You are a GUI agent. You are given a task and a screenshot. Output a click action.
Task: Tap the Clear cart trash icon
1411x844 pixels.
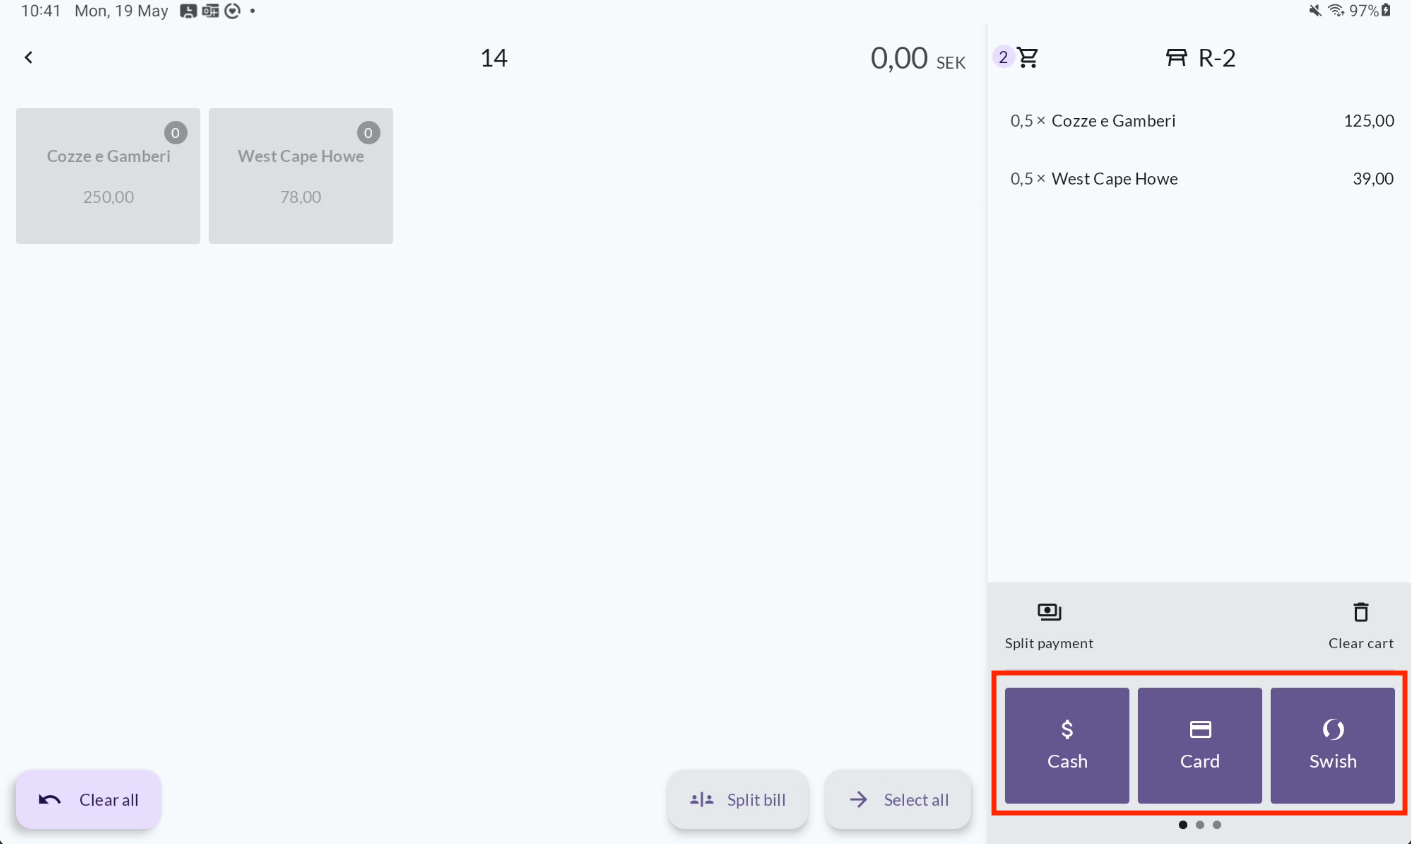1360,612
